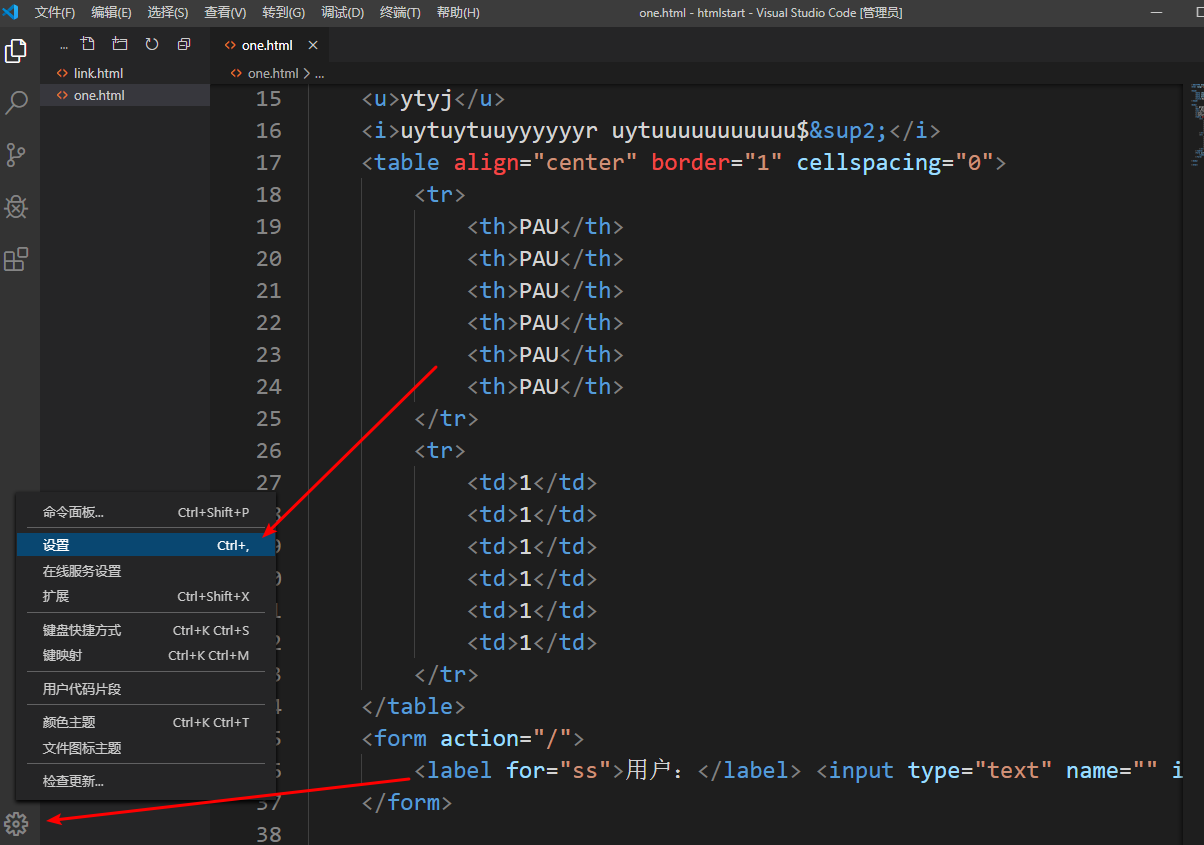This screenshot has height=845, width=1204.
Task: Click the PAU text on line 22
Action: pyautogui.click(x=539, y=322)
